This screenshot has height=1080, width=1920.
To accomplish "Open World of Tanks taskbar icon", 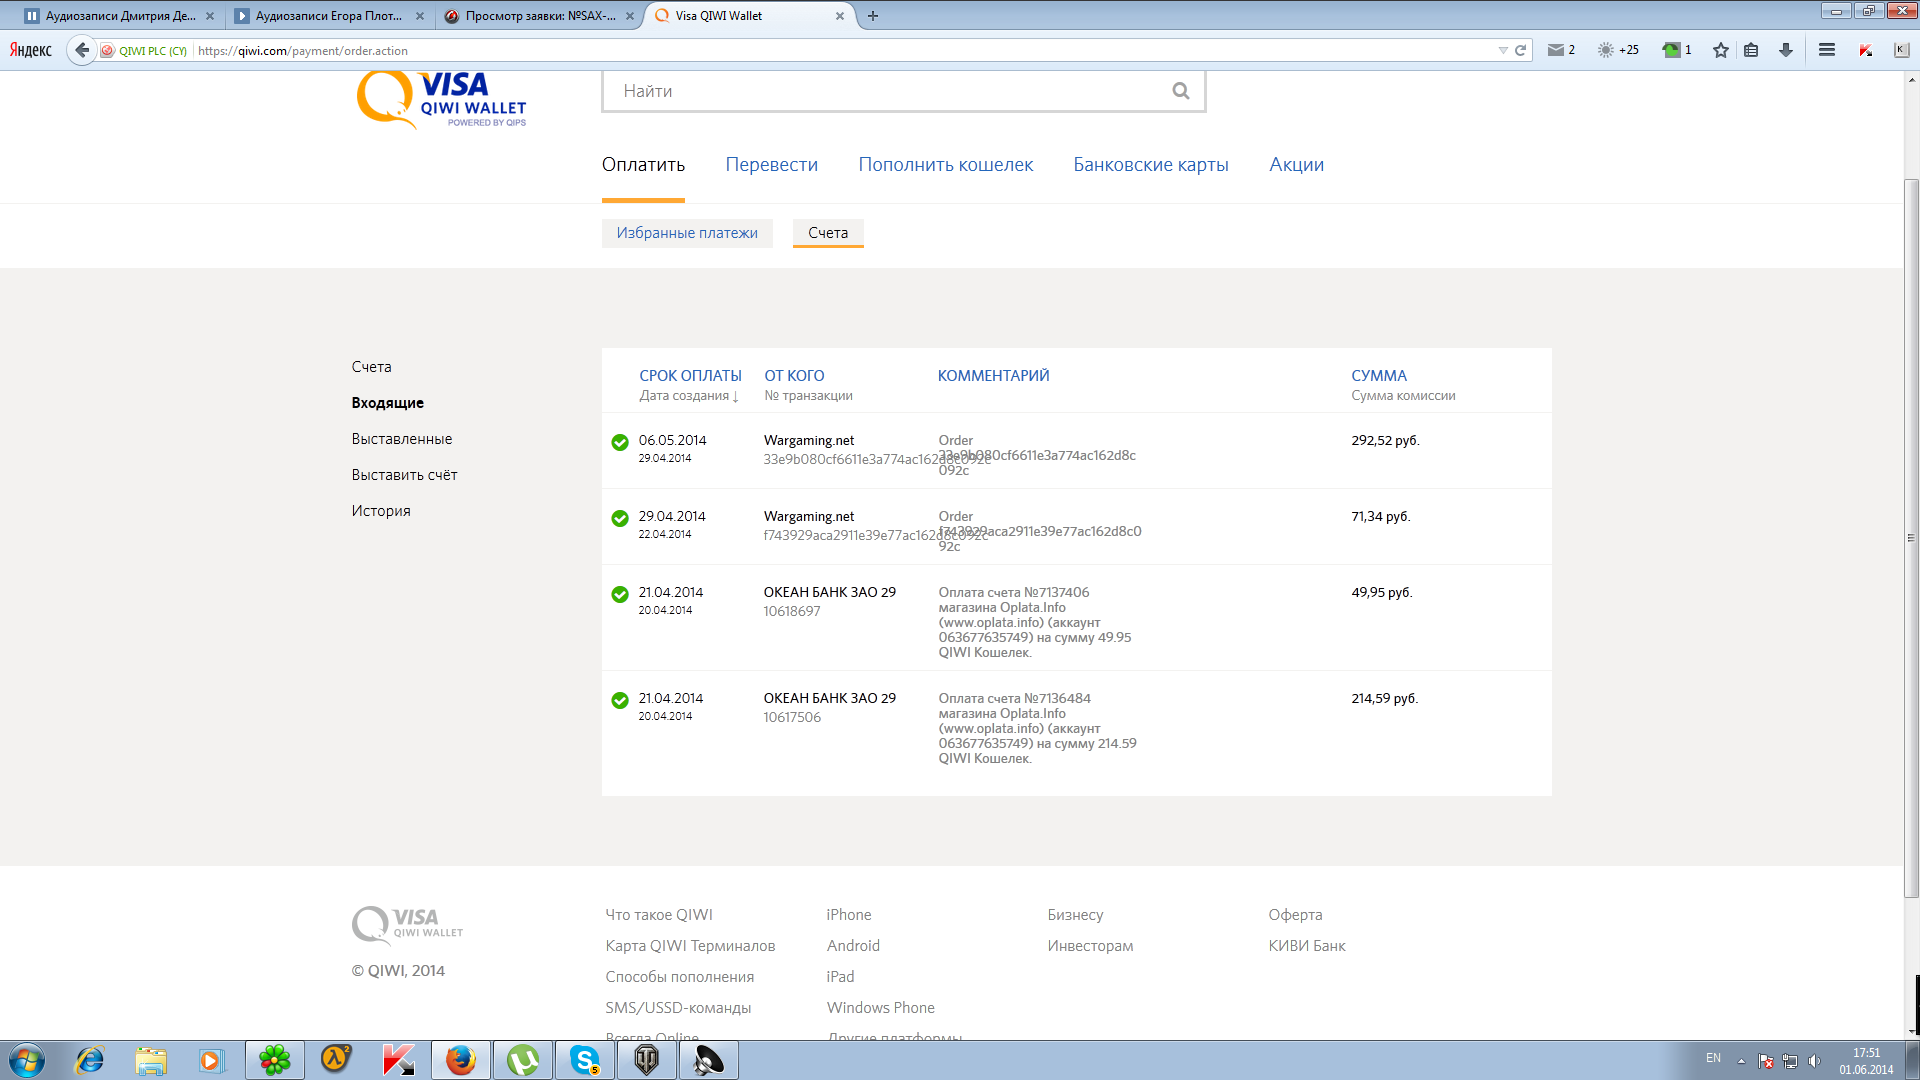I will pos(646,1060).
